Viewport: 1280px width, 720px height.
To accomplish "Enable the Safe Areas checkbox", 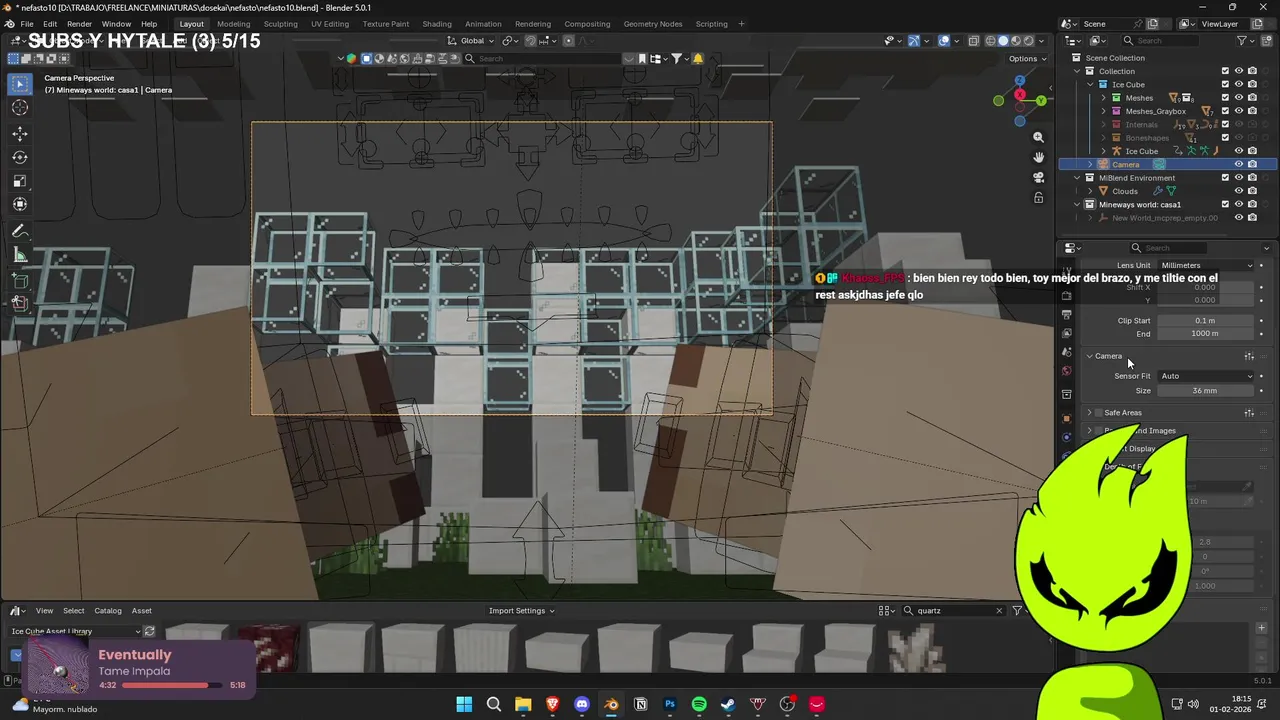I will pyautogui.click(x=1098, y=413).
